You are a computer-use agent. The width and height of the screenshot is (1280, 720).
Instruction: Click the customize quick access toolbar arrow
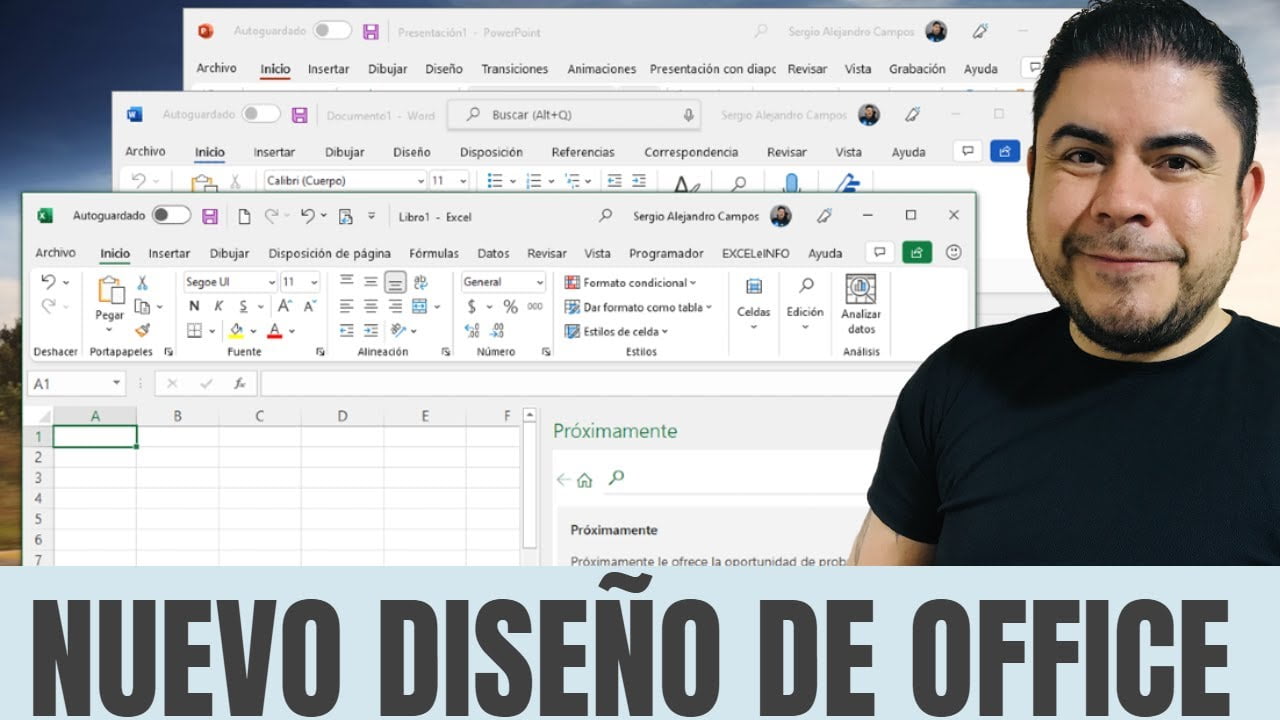(372, 216)
